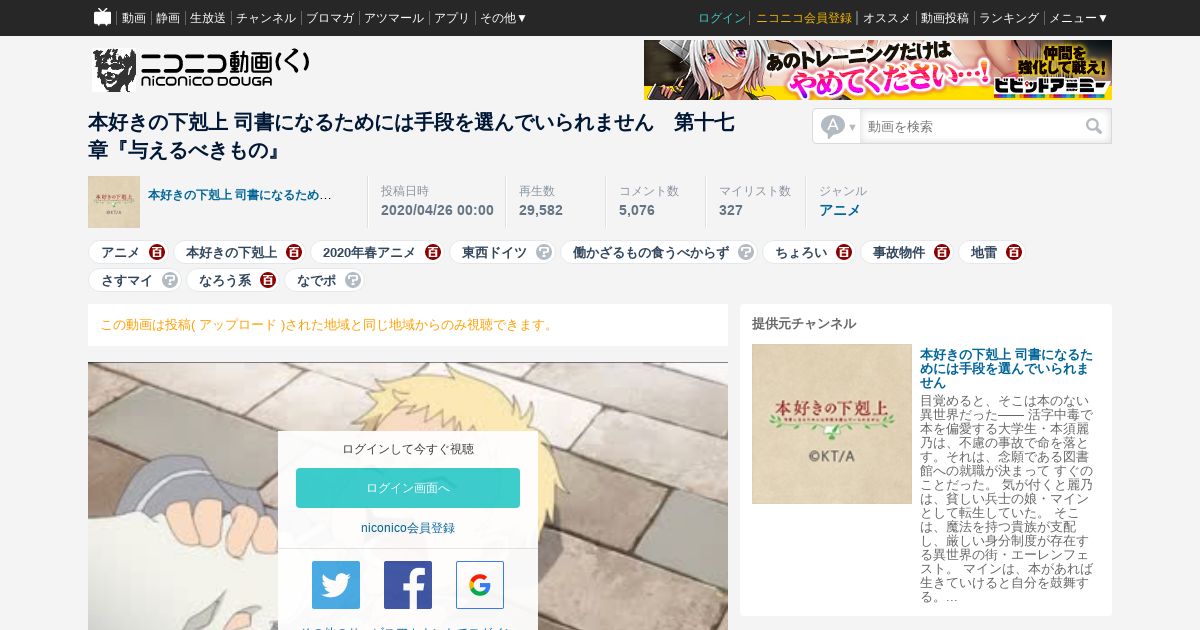Expand the その他▼ dropdown
This screenshot has height=630, width=1200.
tap(504, 18)
